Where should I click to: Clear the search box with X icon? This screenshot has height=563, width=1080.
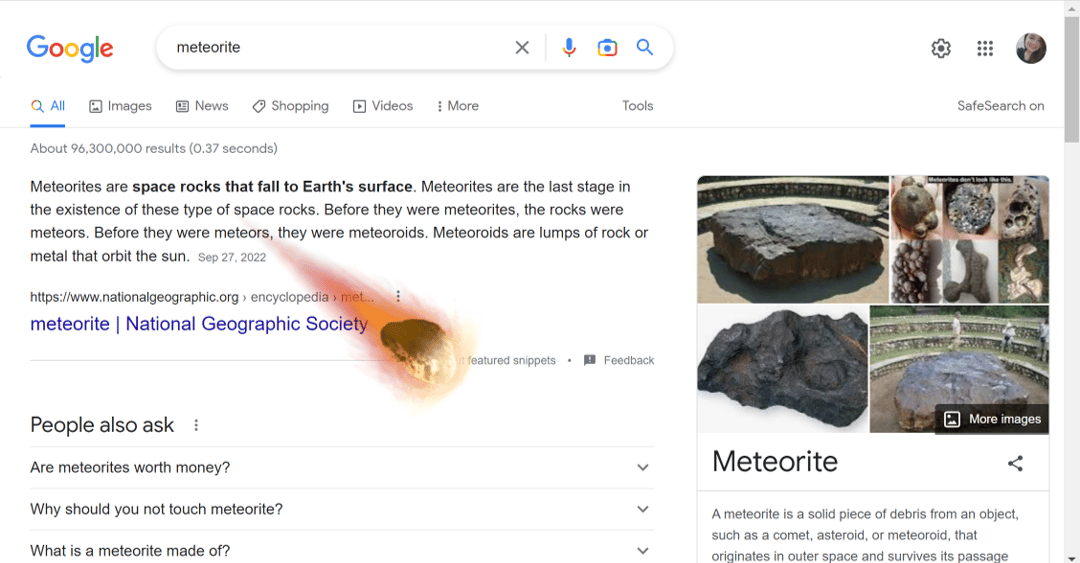522,48
